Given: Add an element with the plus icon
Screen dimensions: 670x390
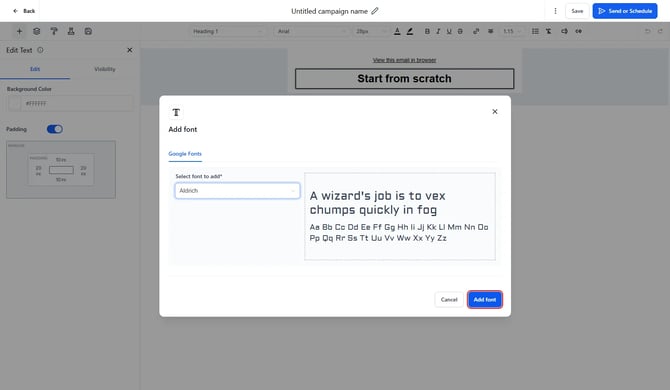Looking at the screenshot, I should click(19, 31).
